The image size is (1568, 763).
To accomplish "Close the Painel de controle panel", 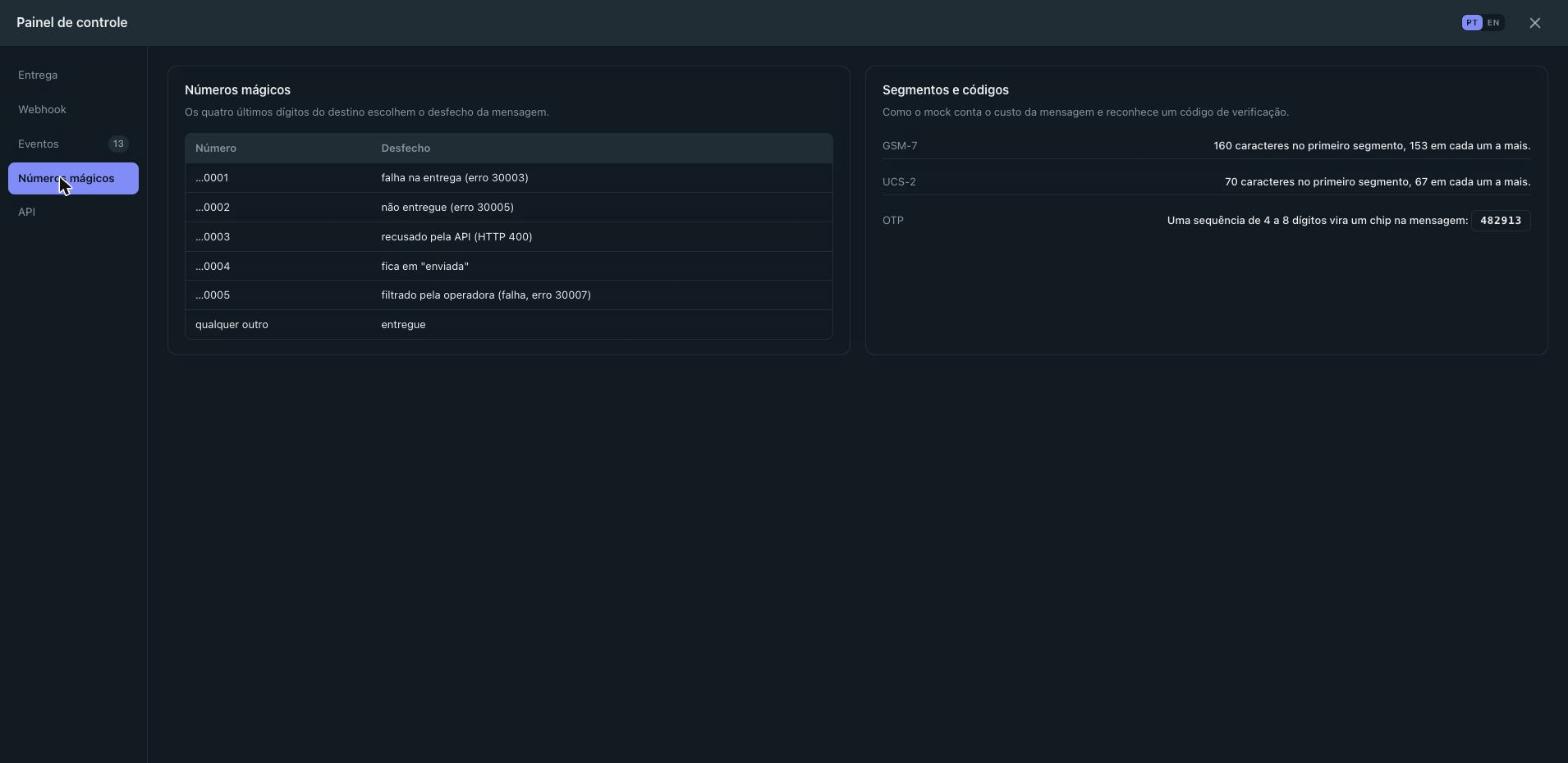I will pyautogui.click(x=1535, y=23).
